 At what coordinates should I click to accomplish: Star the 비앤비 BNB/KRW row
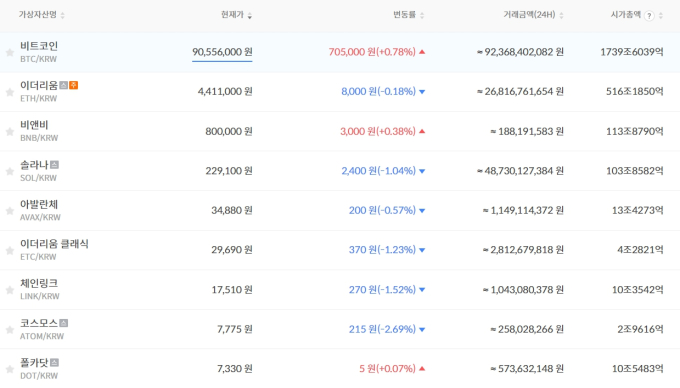click(10, 132)
